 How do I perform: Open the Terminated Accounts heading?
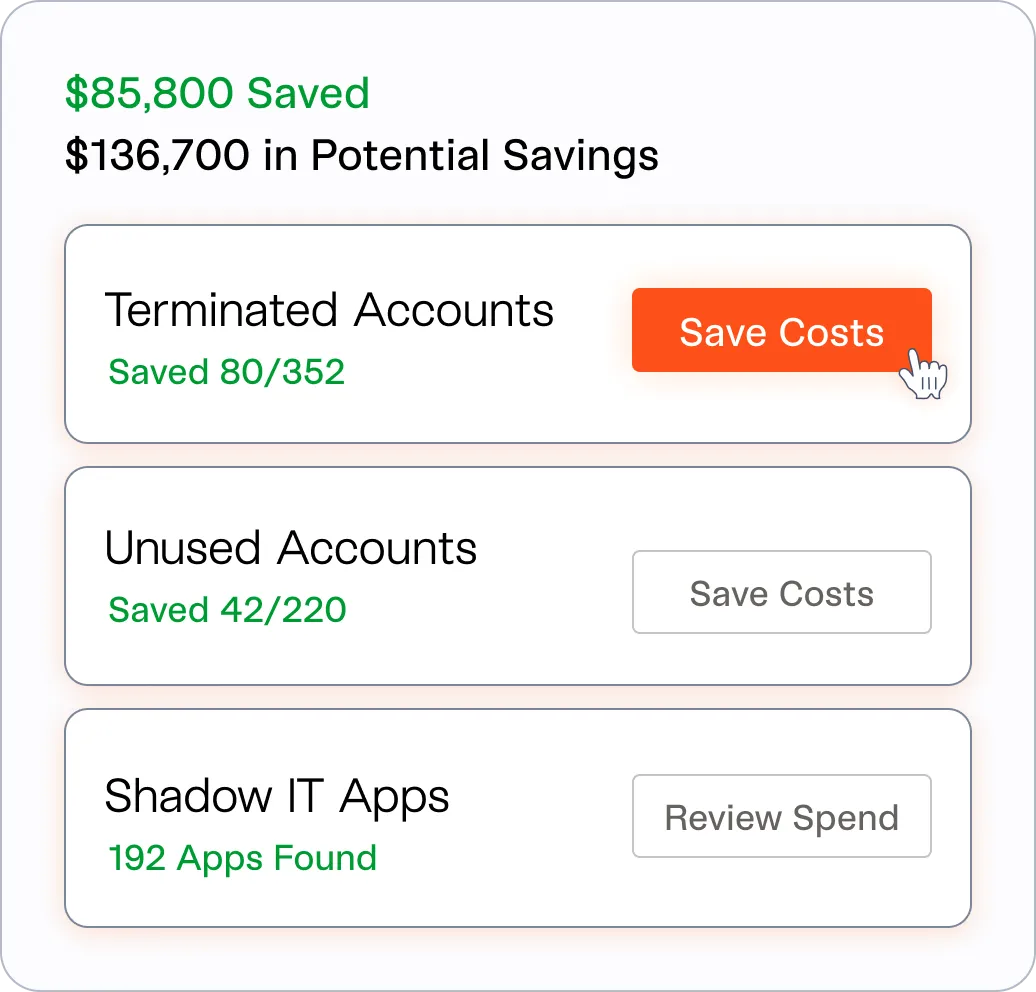[329, 310]
